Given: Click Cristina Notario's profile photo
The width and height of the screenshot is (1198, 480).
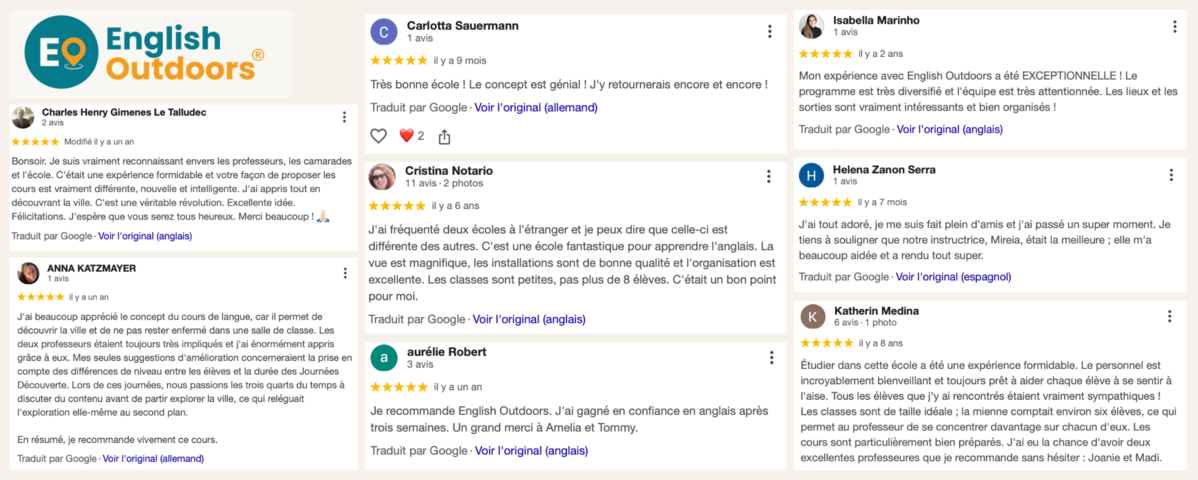Looking at the screenshot, I should click(x=382, y=177).
